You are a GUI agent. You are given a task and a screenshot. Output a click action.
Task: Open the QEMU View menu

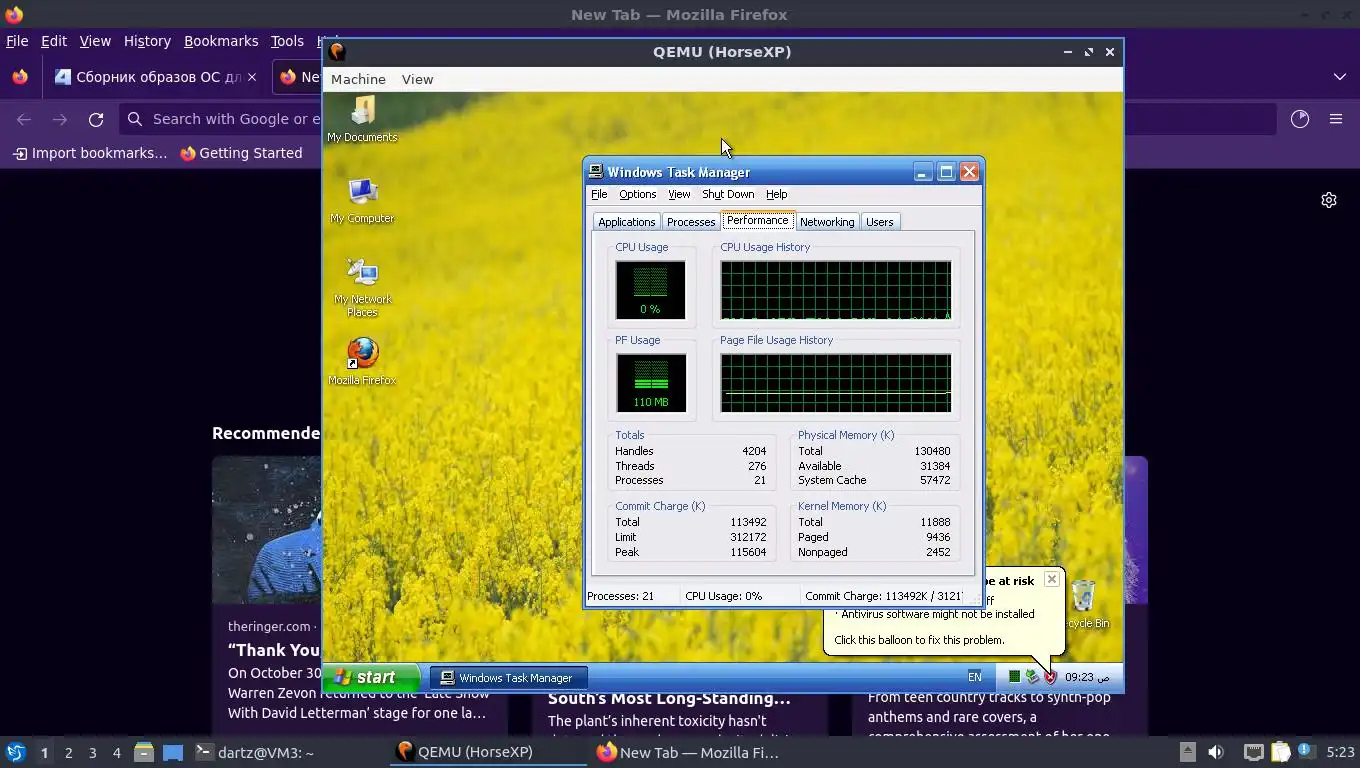[417, 79]
